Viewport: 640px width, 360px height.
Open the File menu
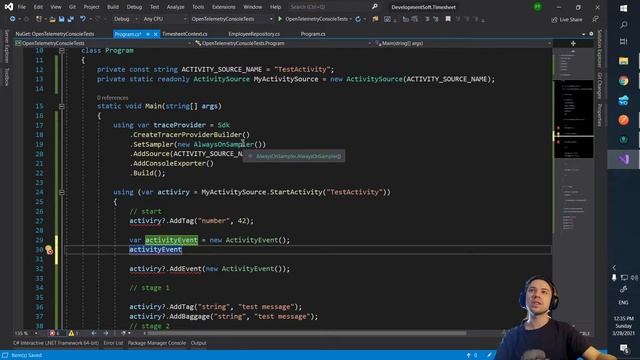(x=22, y=7)
